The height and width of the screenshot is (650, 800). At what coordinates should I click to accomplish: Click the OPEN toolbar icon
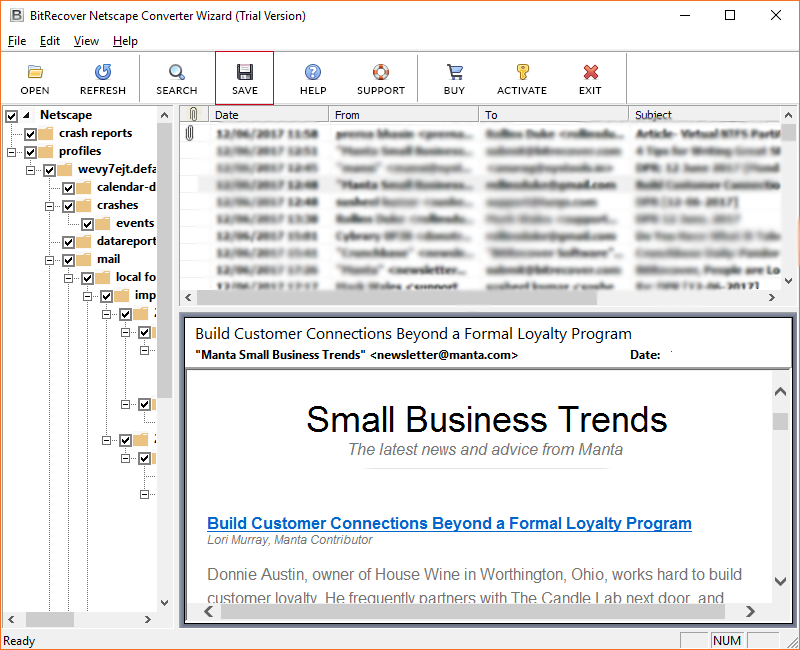pos(35,72)
